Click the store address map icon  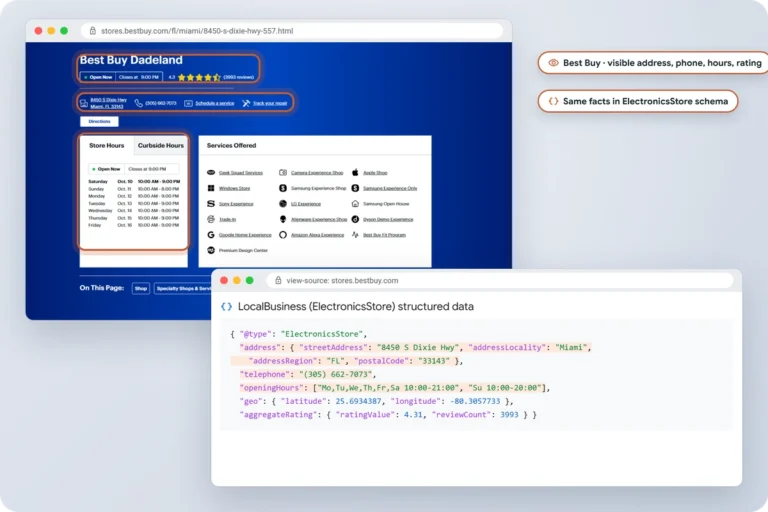pos(84,103)
